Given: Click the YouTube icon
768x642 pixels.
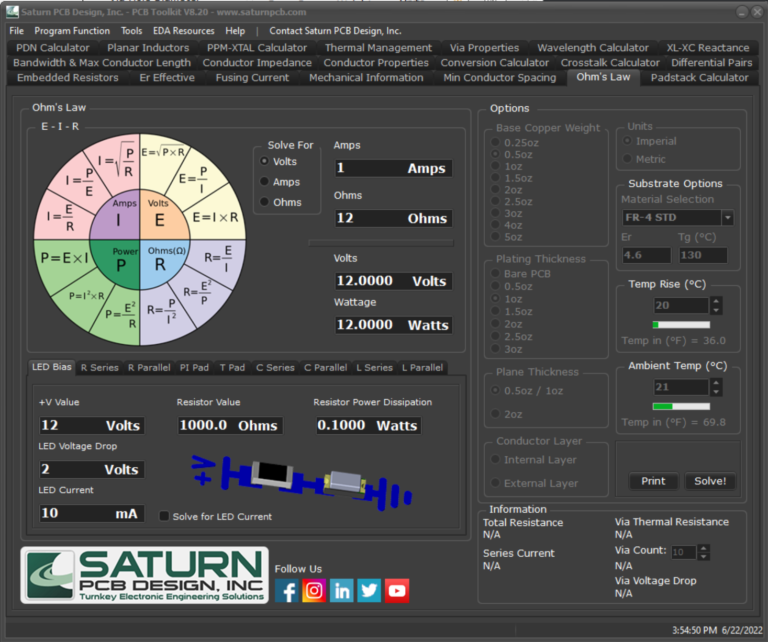Looking at the screenshot, I should click(397, 590).
